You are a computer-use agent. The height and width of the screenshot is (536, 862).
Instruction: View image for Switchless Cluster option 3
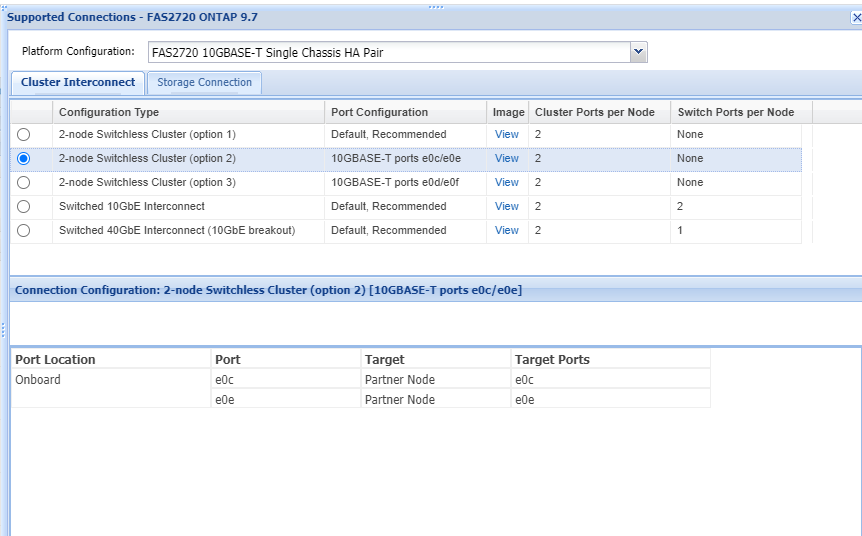(x=507, y=183)
